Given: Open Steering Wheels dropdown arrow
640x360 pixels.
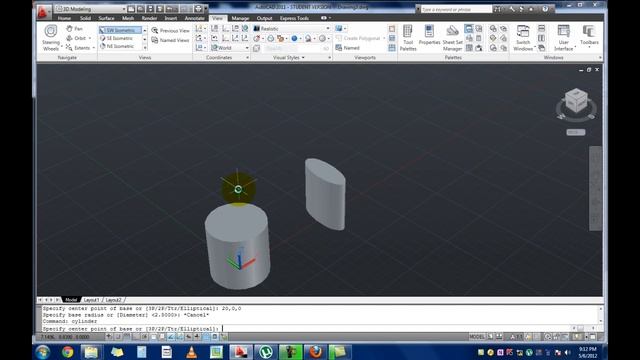Looking at the screenshot, I should (62, 47).
